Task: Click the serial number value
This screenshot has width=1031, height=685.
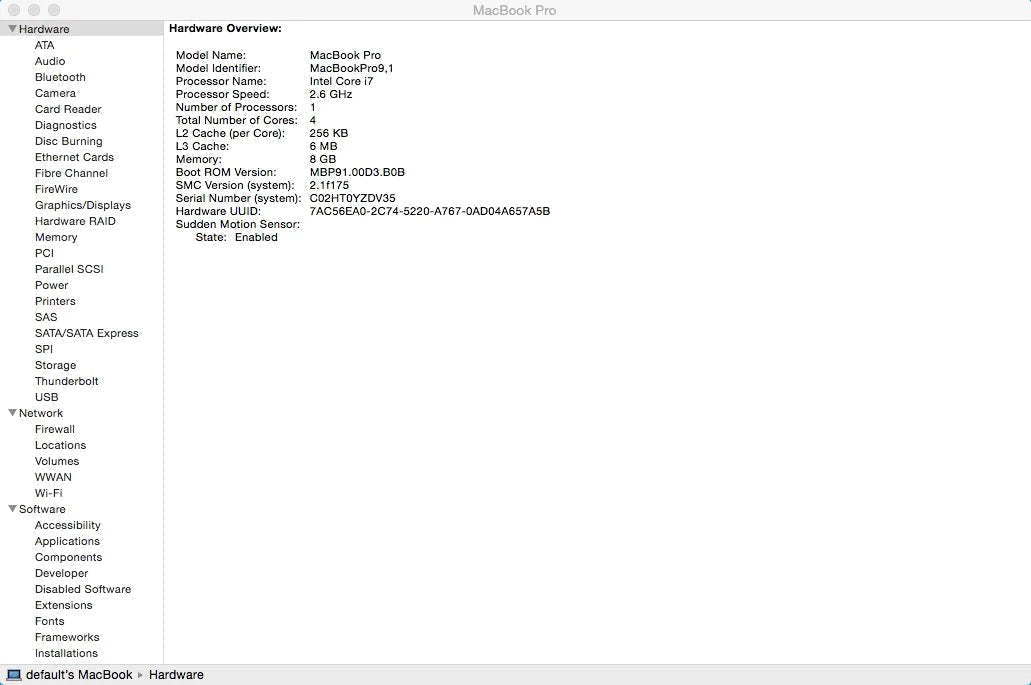Action: coord(352,198)
